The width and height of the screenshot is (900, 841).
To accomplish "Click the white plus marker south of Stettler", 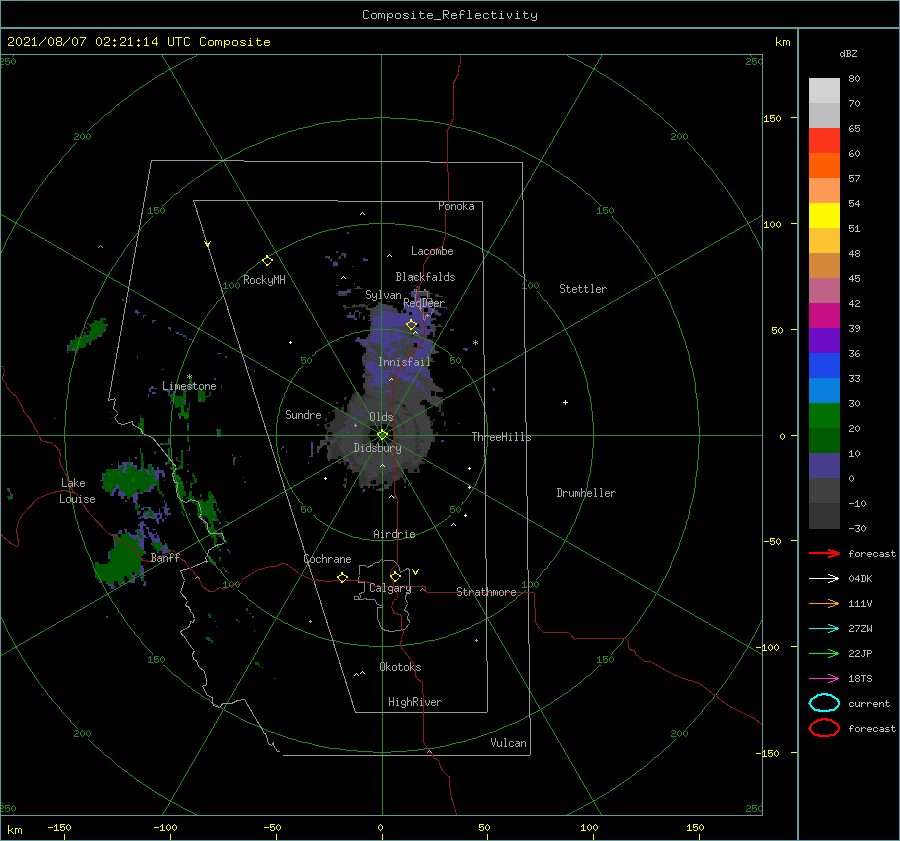I will point(565,402).
